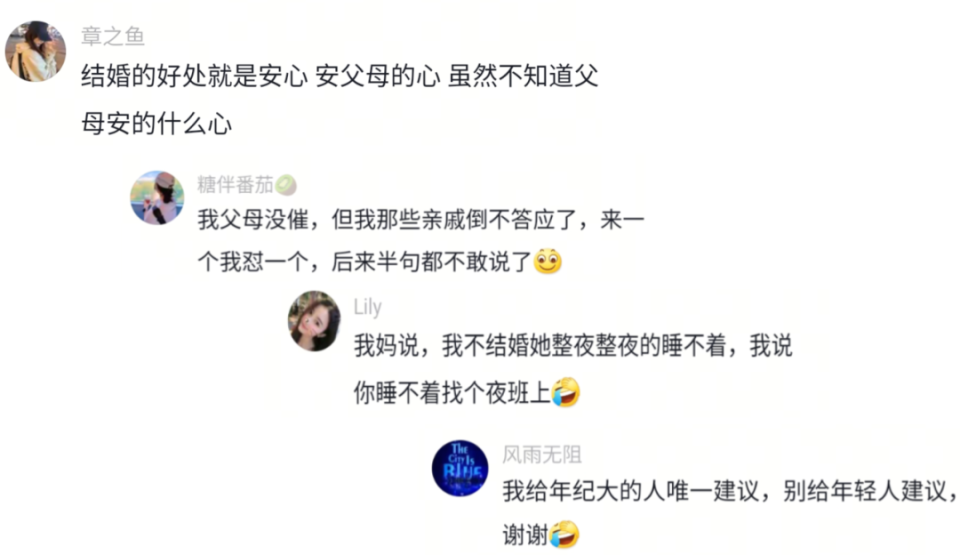Open 章之鱼's profile avatar

[36, 51]
